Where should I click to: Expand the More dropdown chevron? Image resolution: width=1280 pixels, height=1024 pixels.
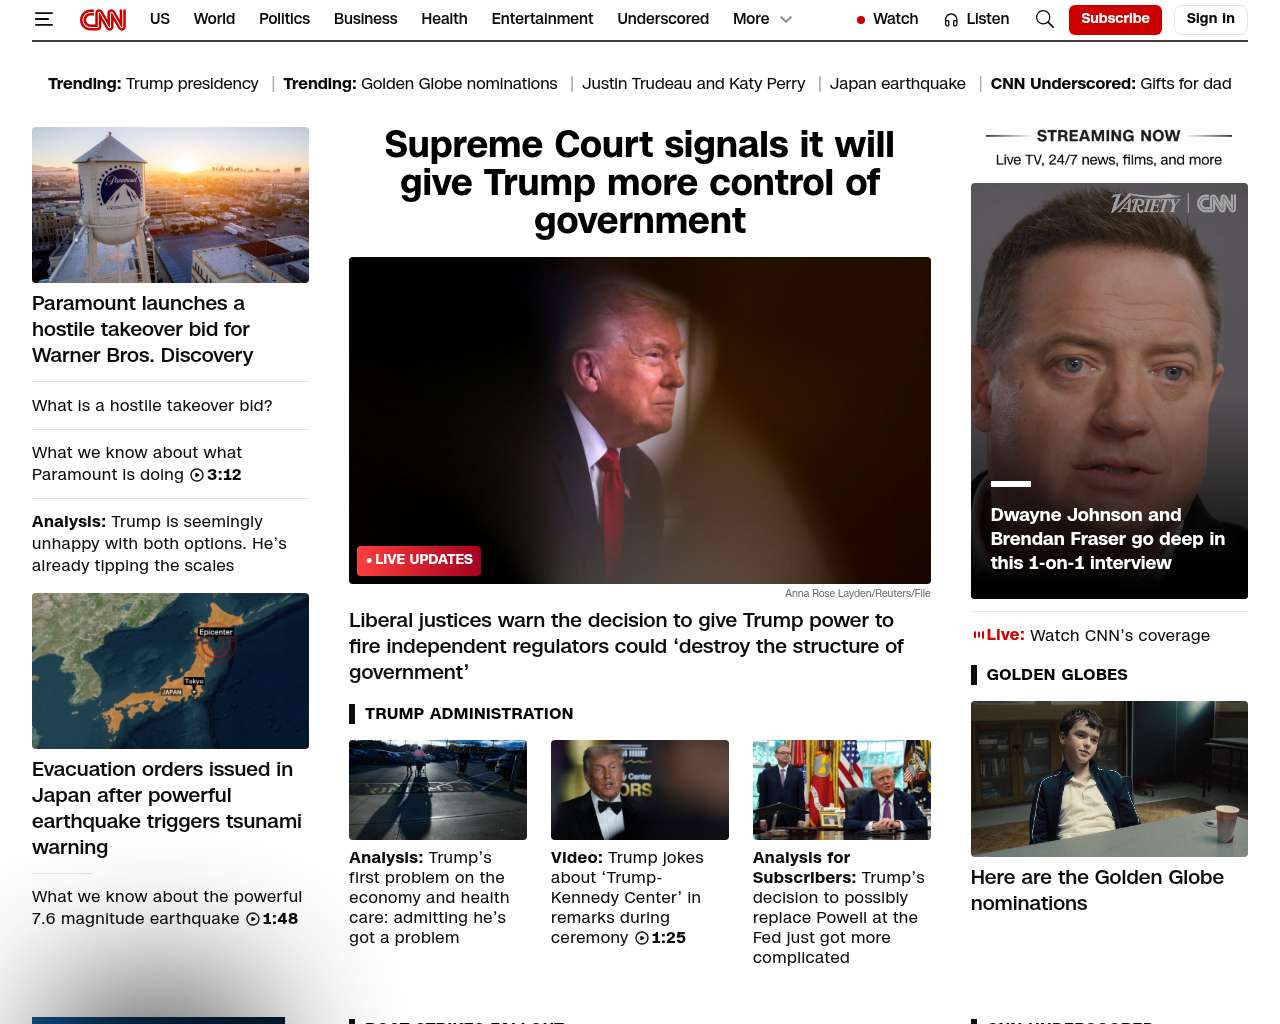pyautogui.click(x=786, y=19)
